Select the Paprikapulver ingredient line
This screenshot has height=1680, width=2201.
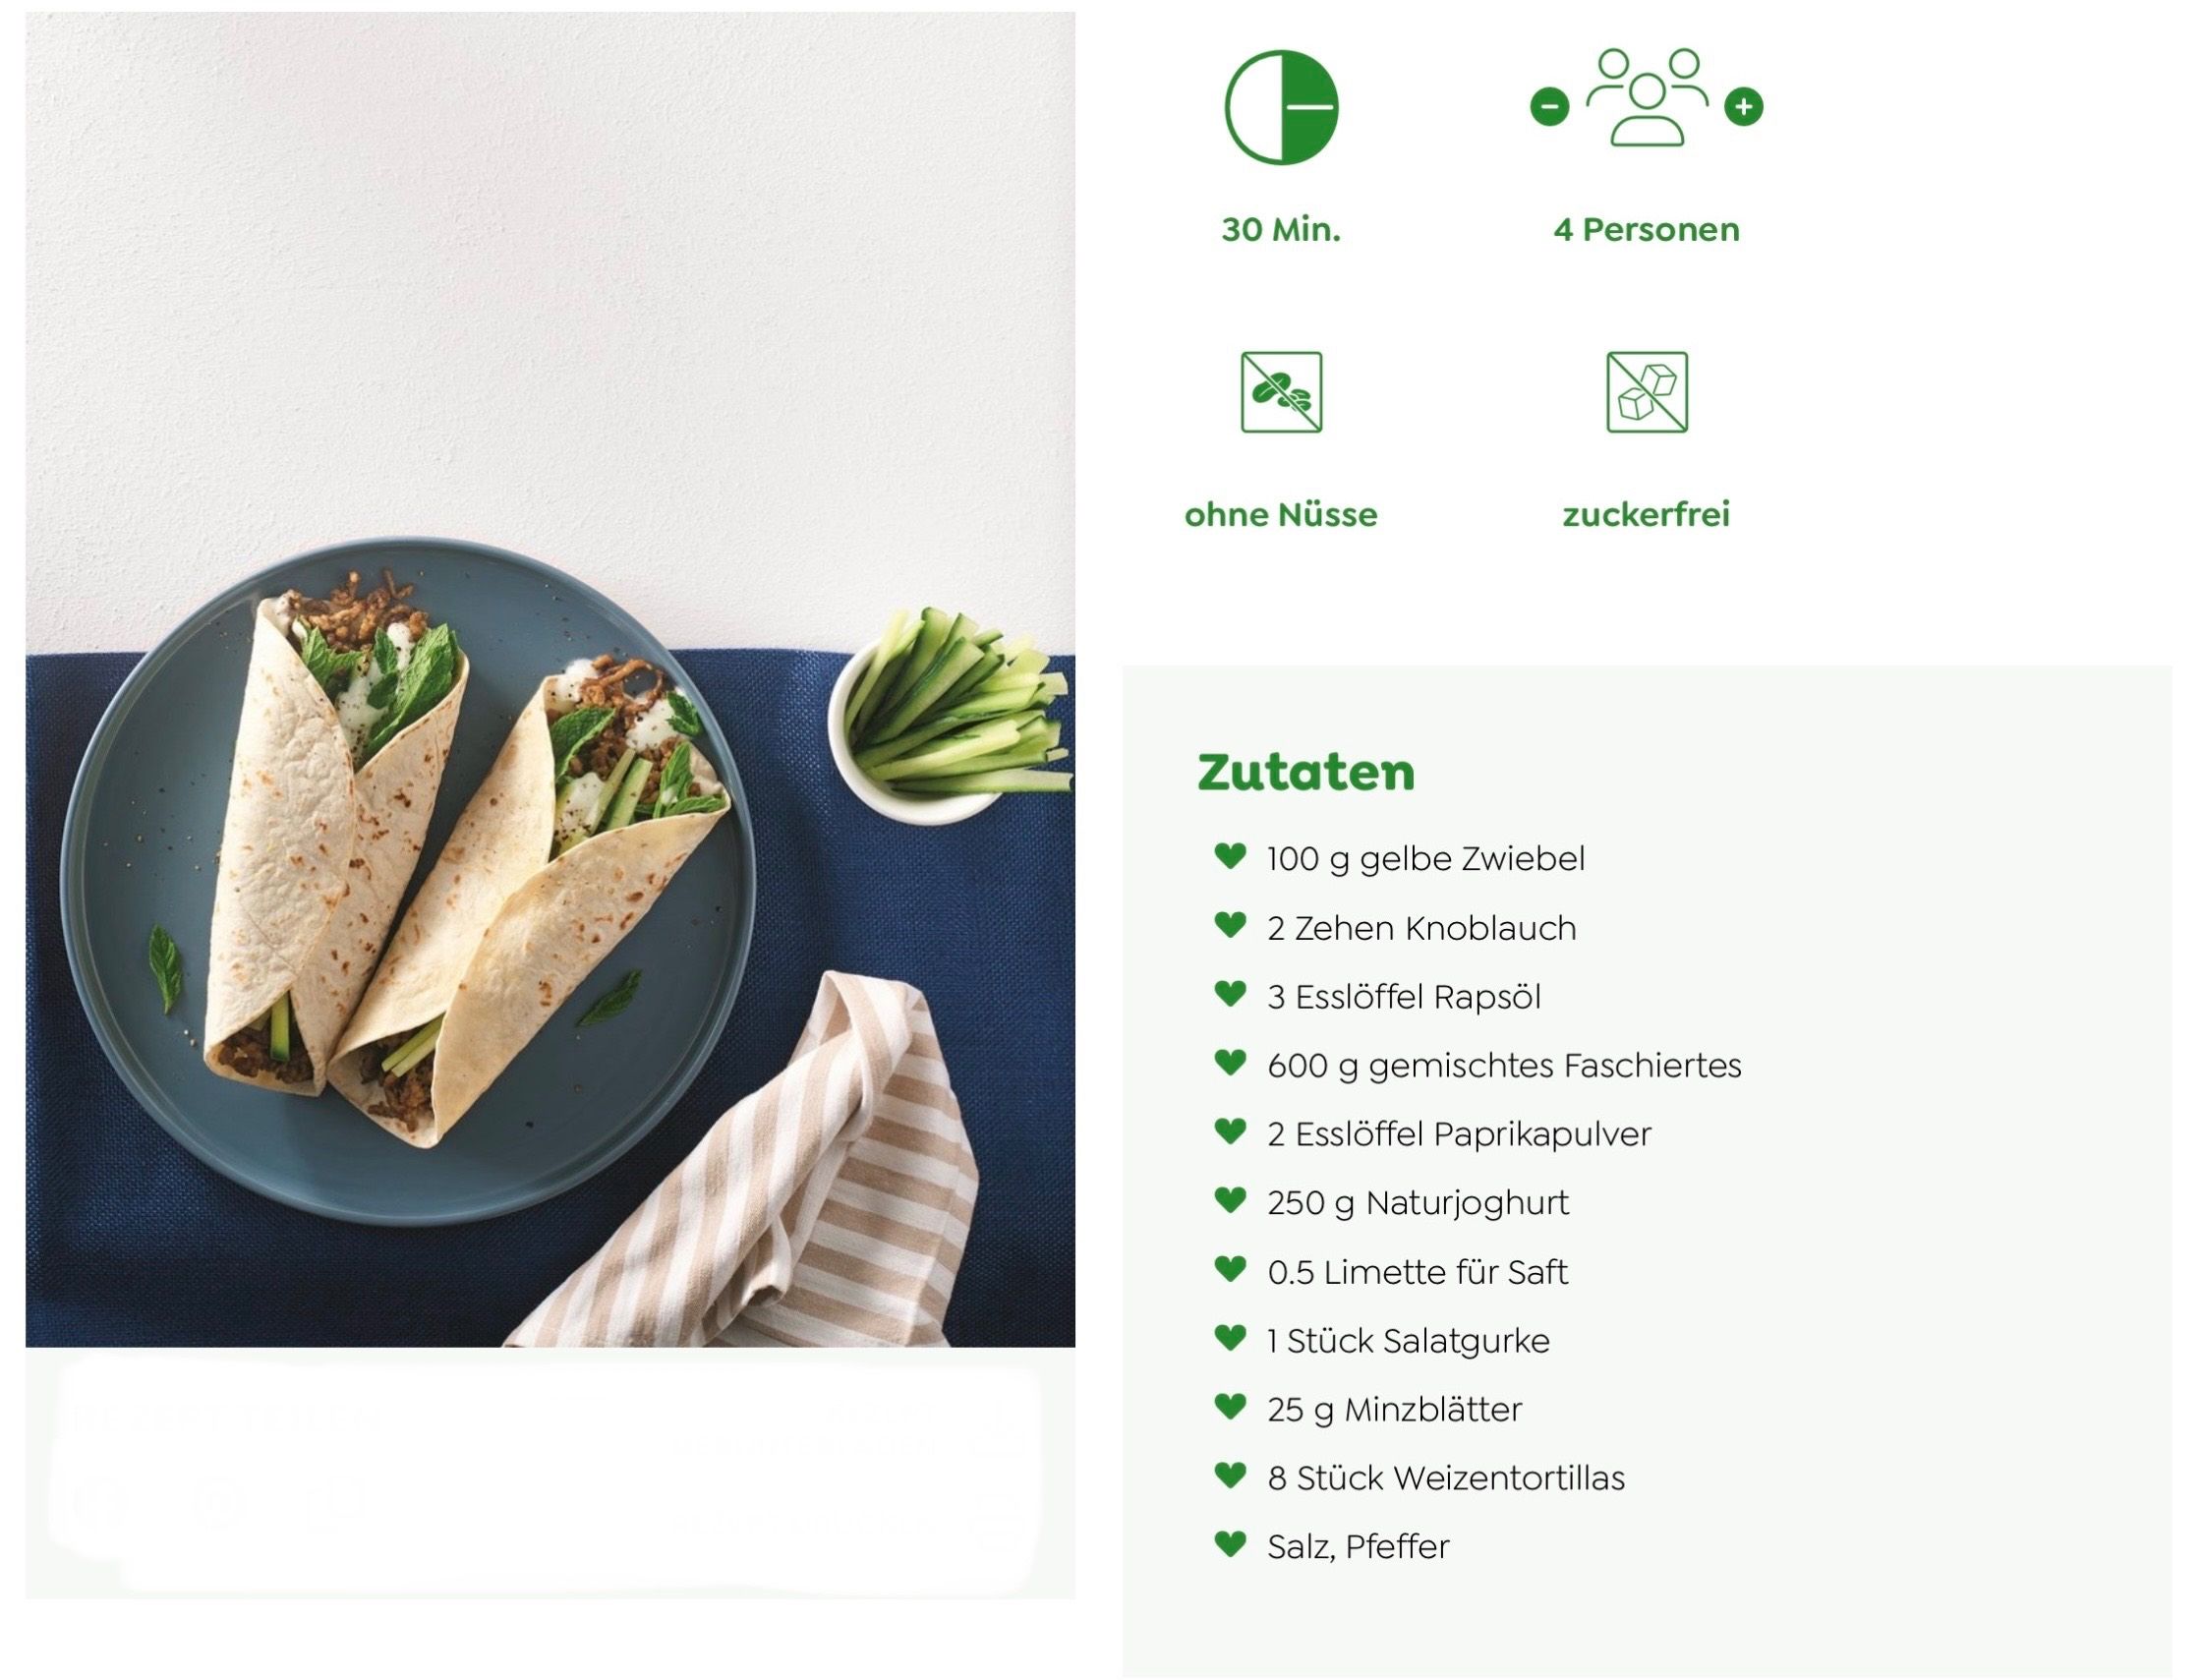point(1459,1134)
